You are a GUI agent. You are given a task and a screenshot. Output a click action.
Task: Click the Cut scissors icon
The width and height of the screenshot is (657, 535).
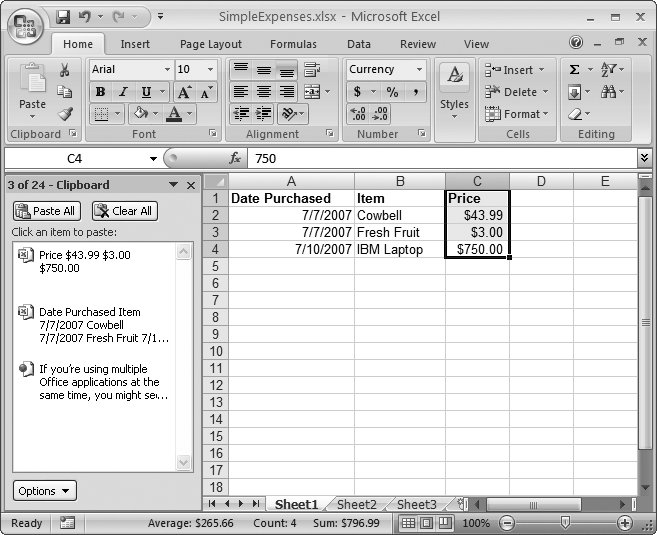coord(65,70)
